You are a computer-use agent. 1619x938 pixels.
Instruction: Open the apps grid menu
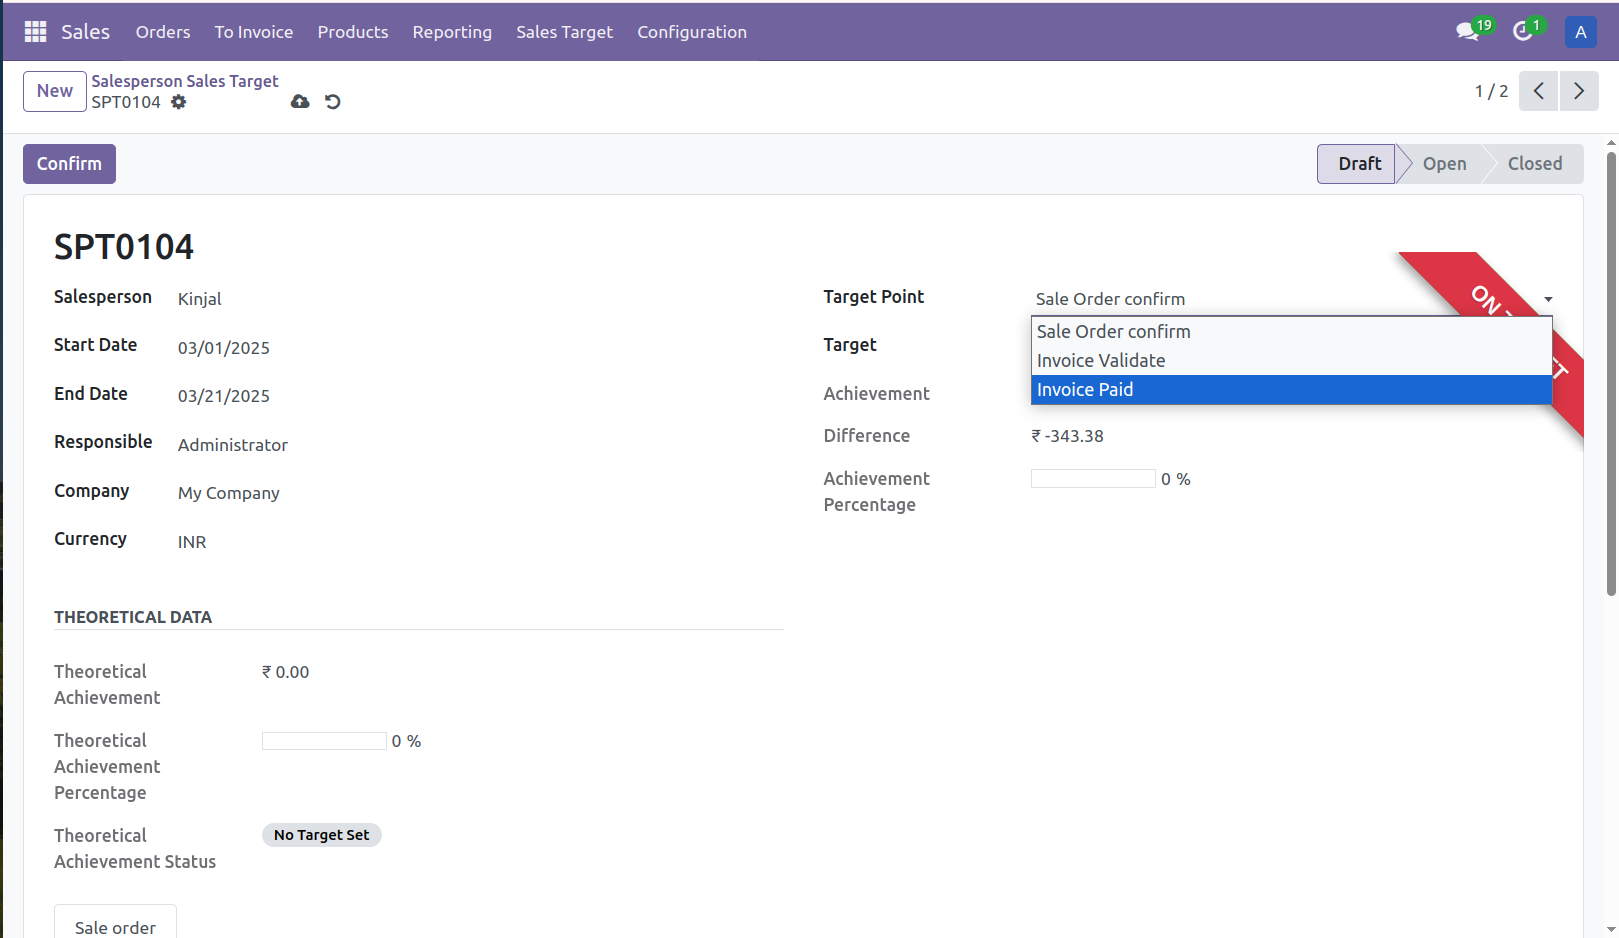pyautogui.click(x=34, y=31)
